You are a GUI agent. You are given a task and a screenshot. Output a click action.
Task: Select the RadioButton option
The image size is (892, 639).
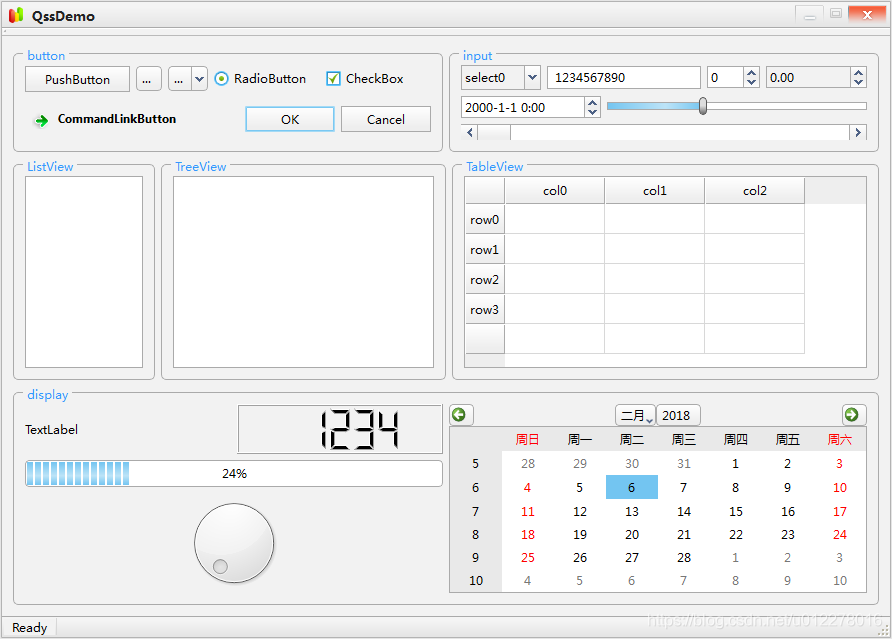tap(222, 79)
